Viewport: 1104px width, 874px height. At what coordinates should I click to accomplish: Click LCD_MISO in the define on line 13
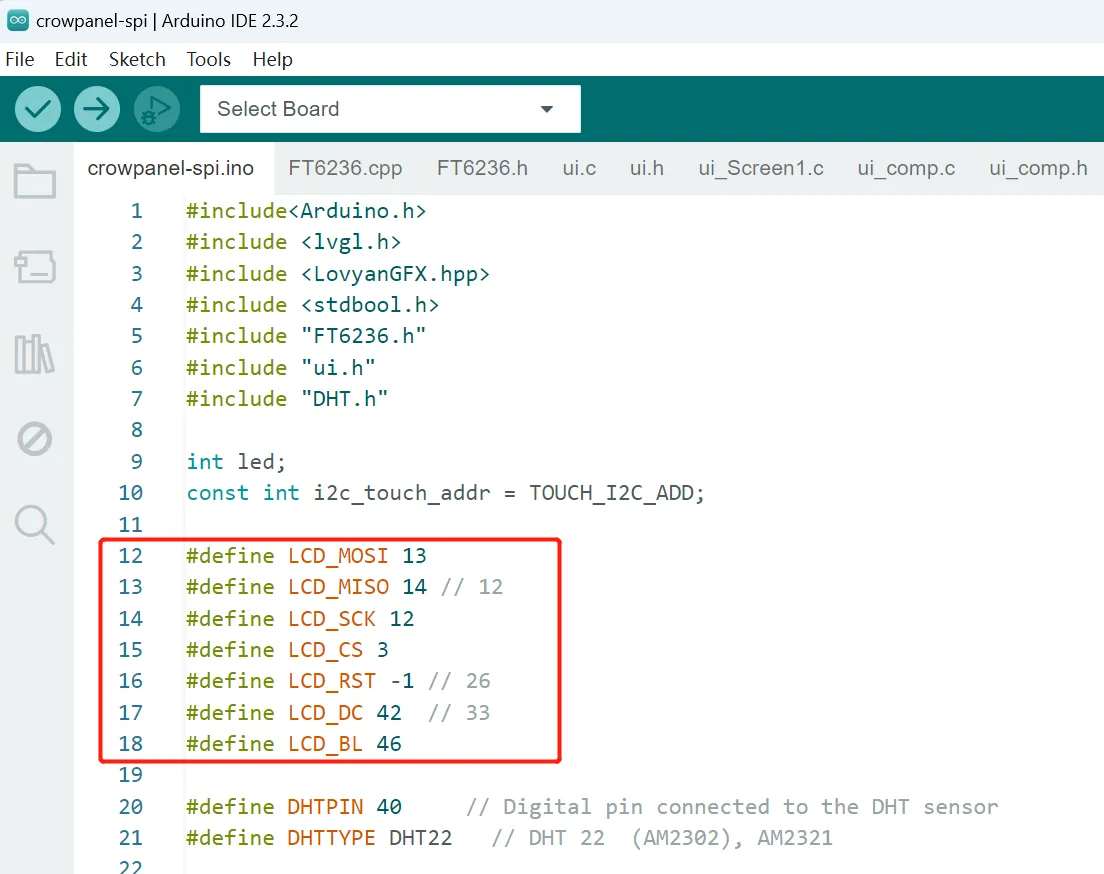(338, 587)
